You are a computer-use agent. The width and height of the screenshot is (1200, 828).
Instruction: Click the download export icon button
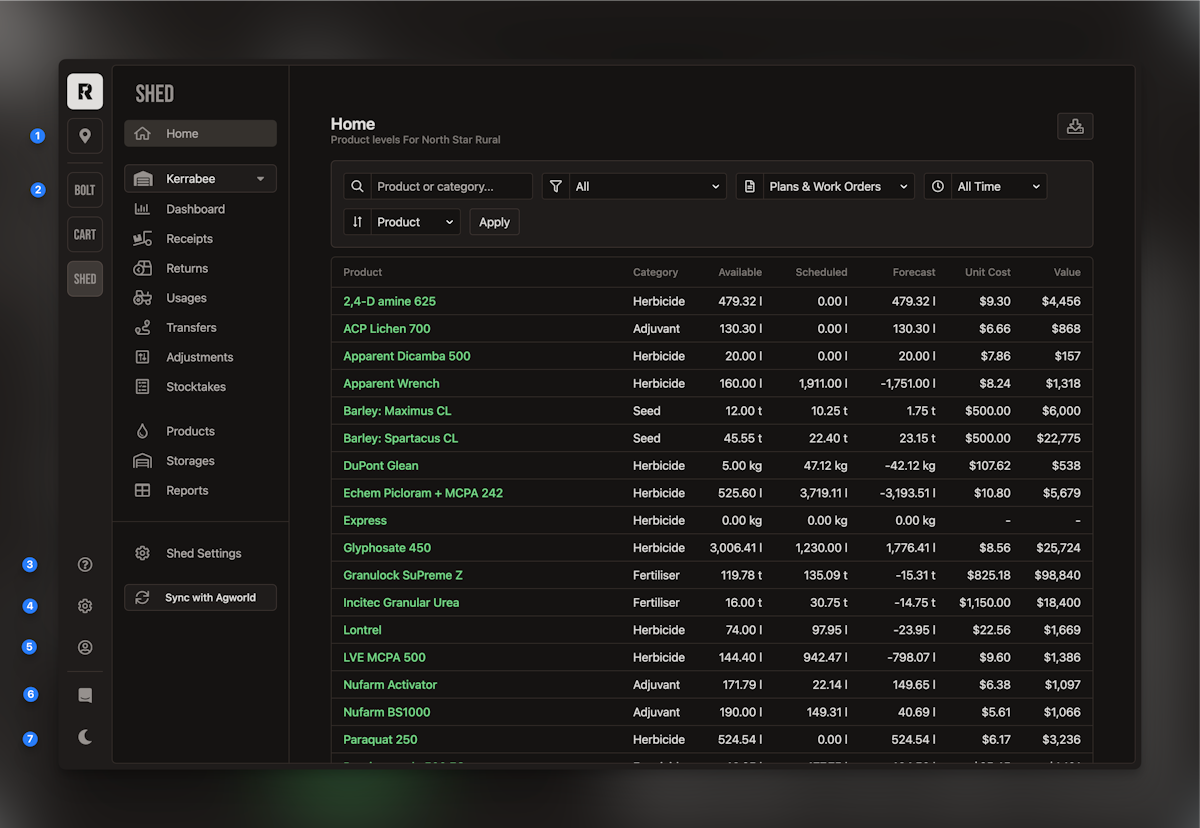coord(1075,126)
